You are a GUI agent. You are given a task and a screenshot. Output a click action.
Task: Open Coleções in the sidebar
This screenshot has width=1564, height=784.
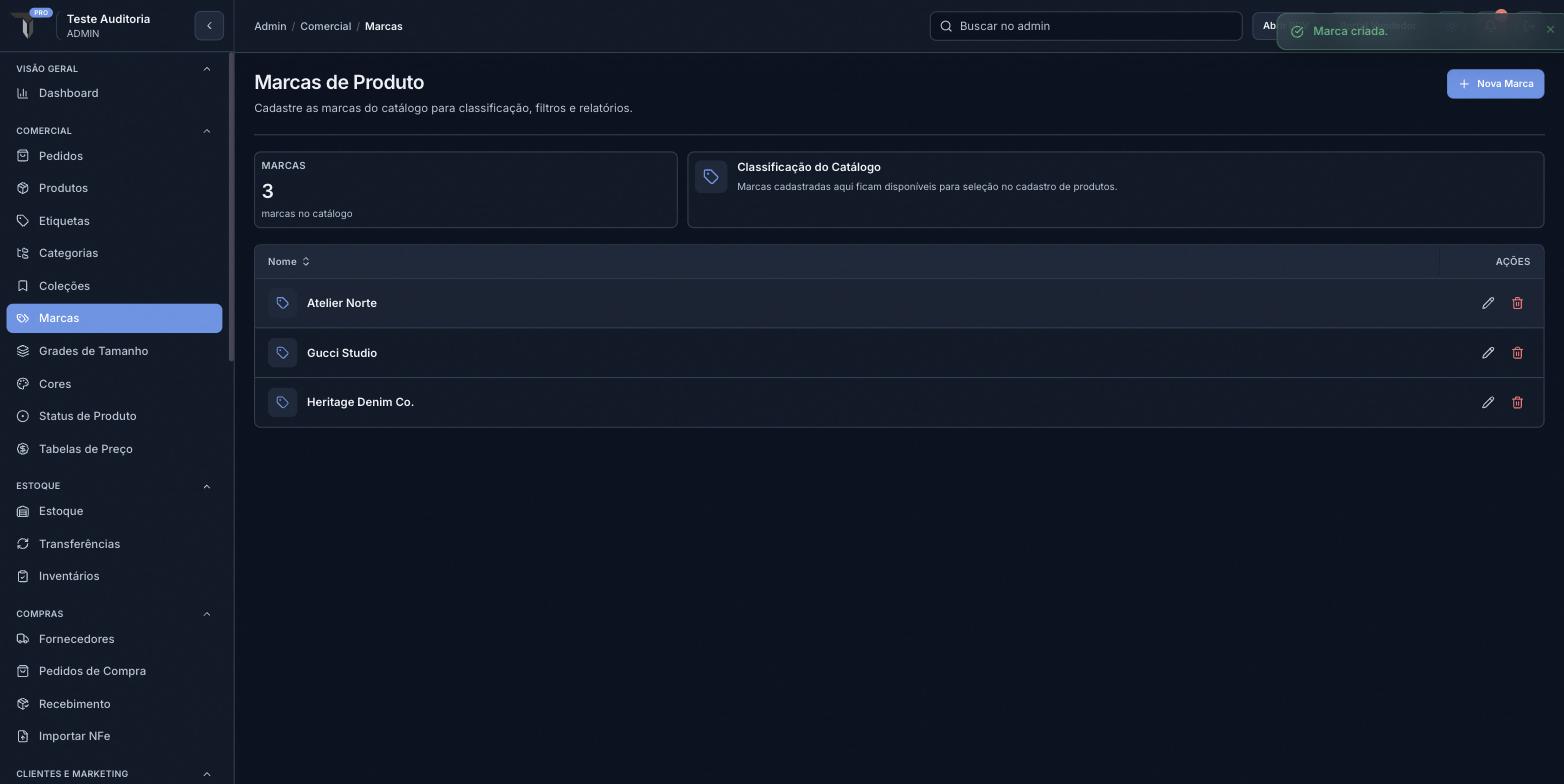pyautogui.click(x=114, y=286)
